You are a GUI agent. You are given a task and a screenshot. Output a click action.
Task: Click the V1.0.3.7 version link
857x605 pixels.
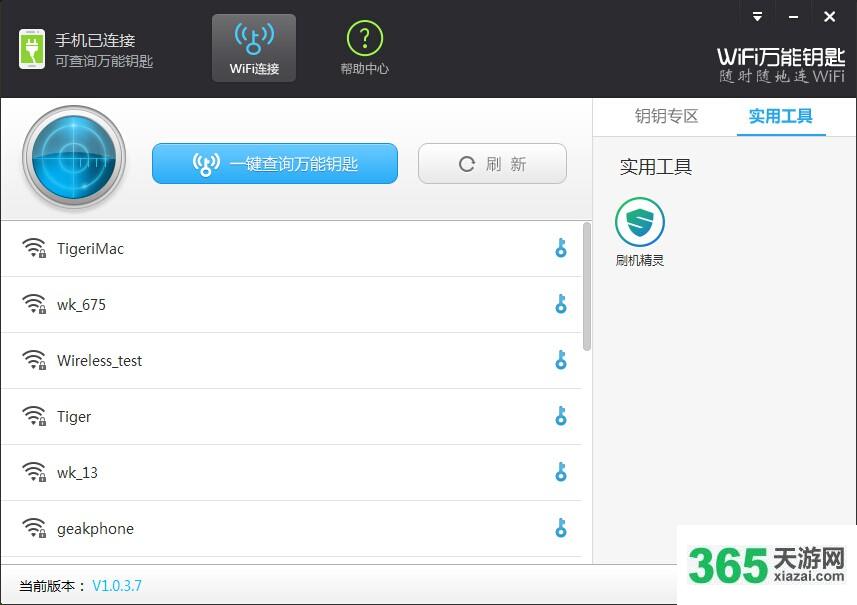pyautogui.click(x=117, y=586)
